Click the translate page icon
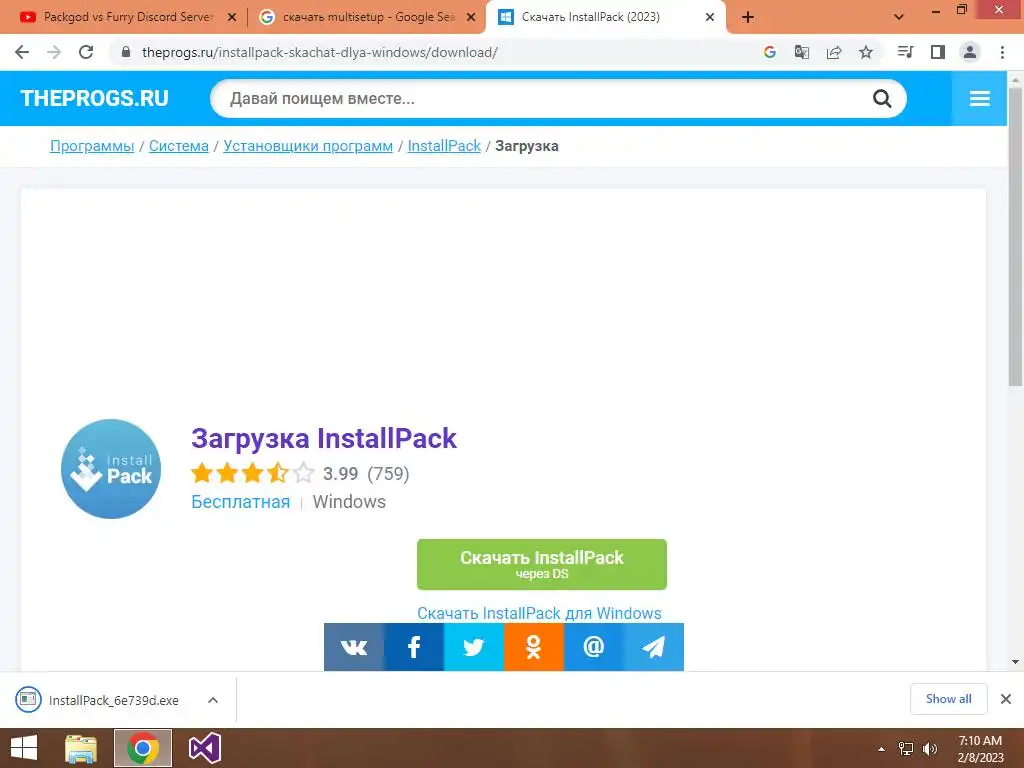This screenshot has height=768, width=1024. pyautogui.click(x=802, y=52)
